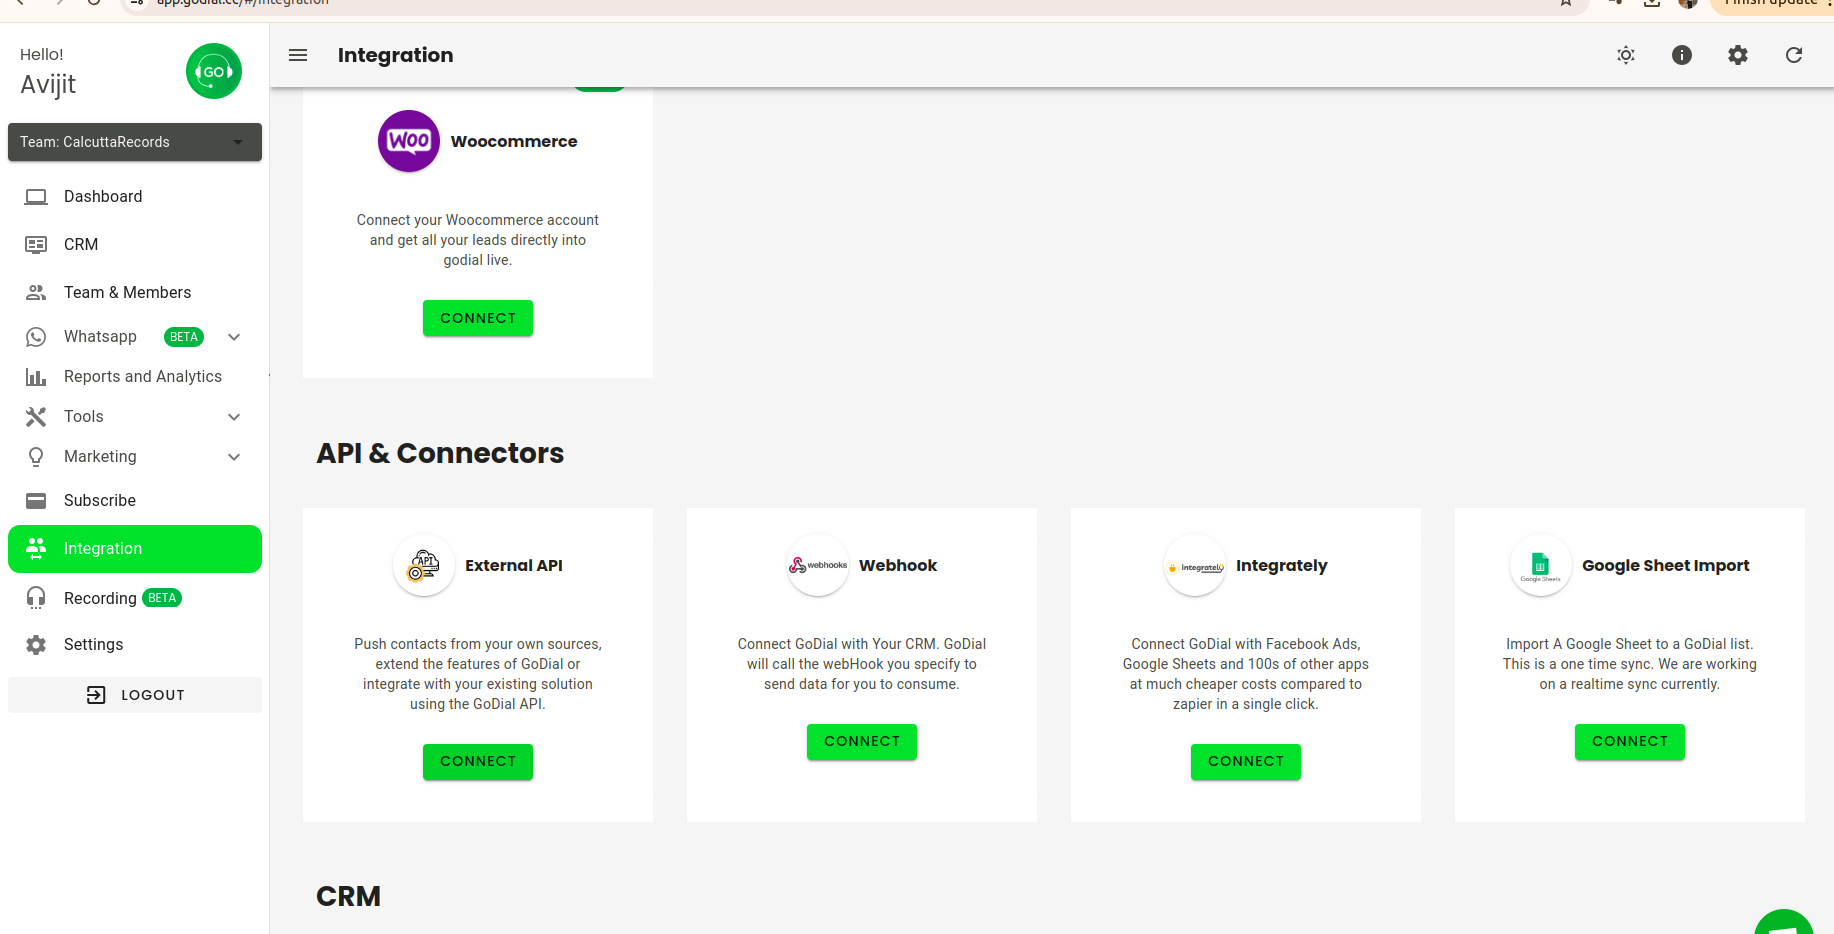Viewport: 1834px width, 934px height.
Task: Click the Woocommerce logo
Action: (x=409, y=141)
